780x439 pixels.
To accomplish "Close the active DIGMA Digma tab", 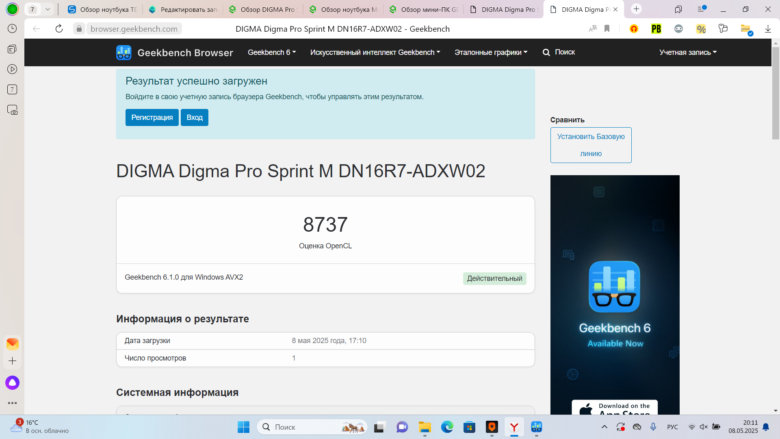I will pos(615,9).
